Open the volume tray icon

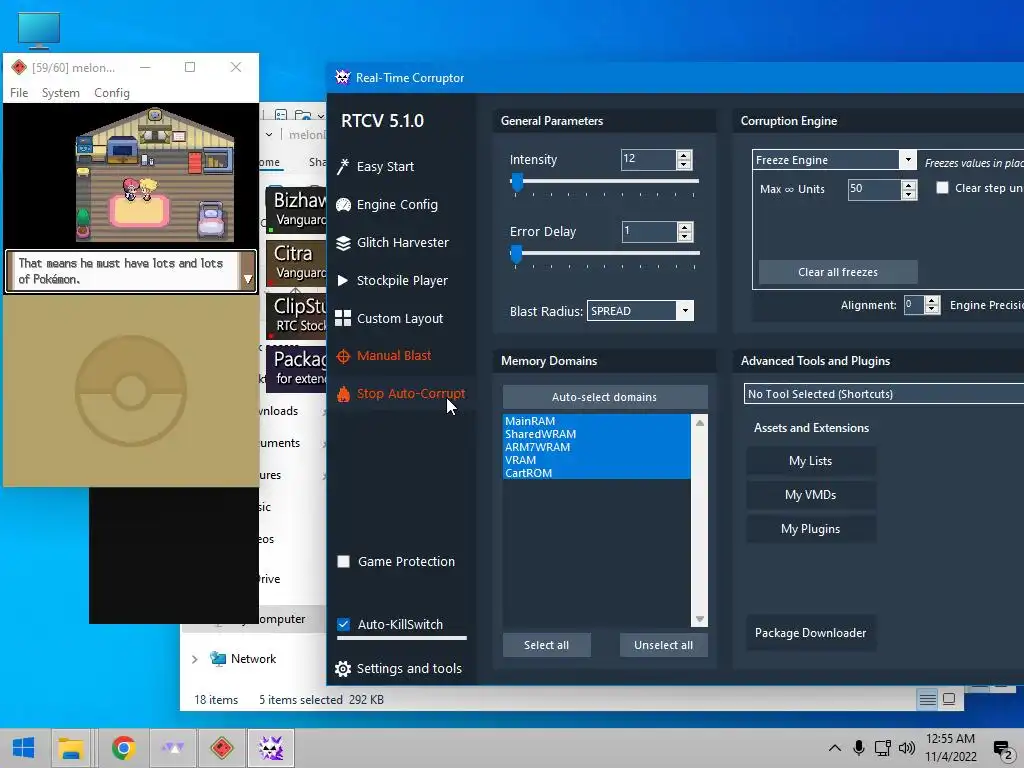tap(906, 748)
